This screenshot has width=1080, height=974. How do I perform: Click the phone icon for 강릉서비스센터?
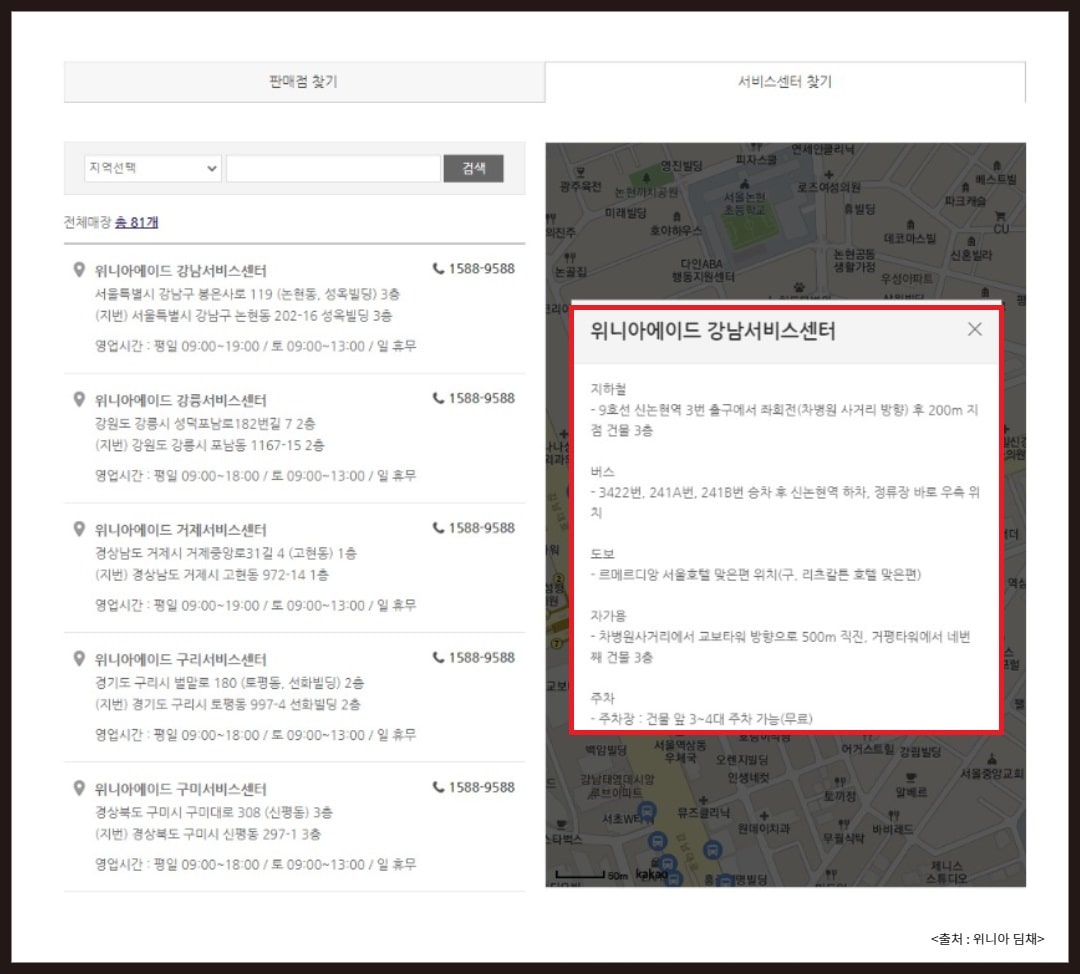pos(438,398)
